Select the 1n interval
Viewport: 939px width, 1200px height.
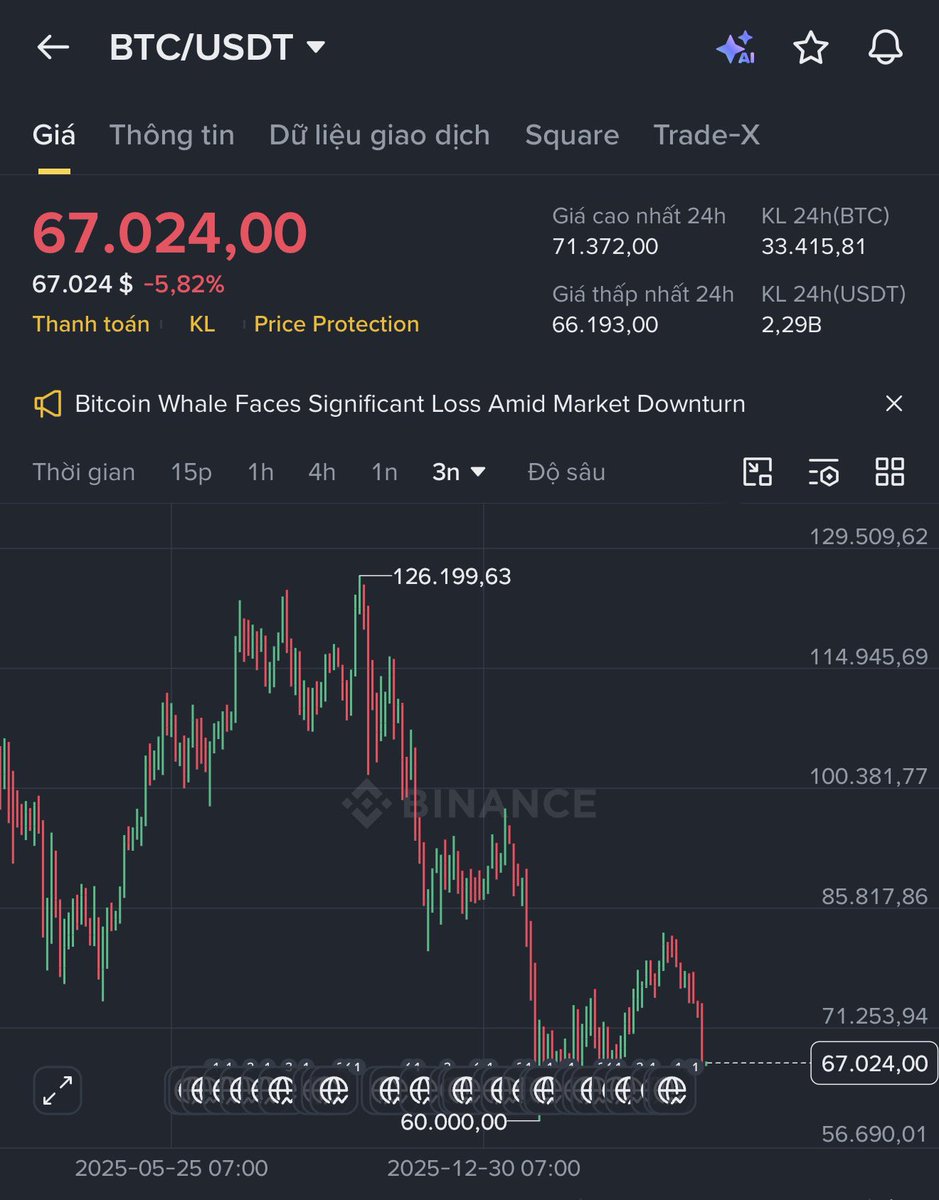[x=385, y=472]
